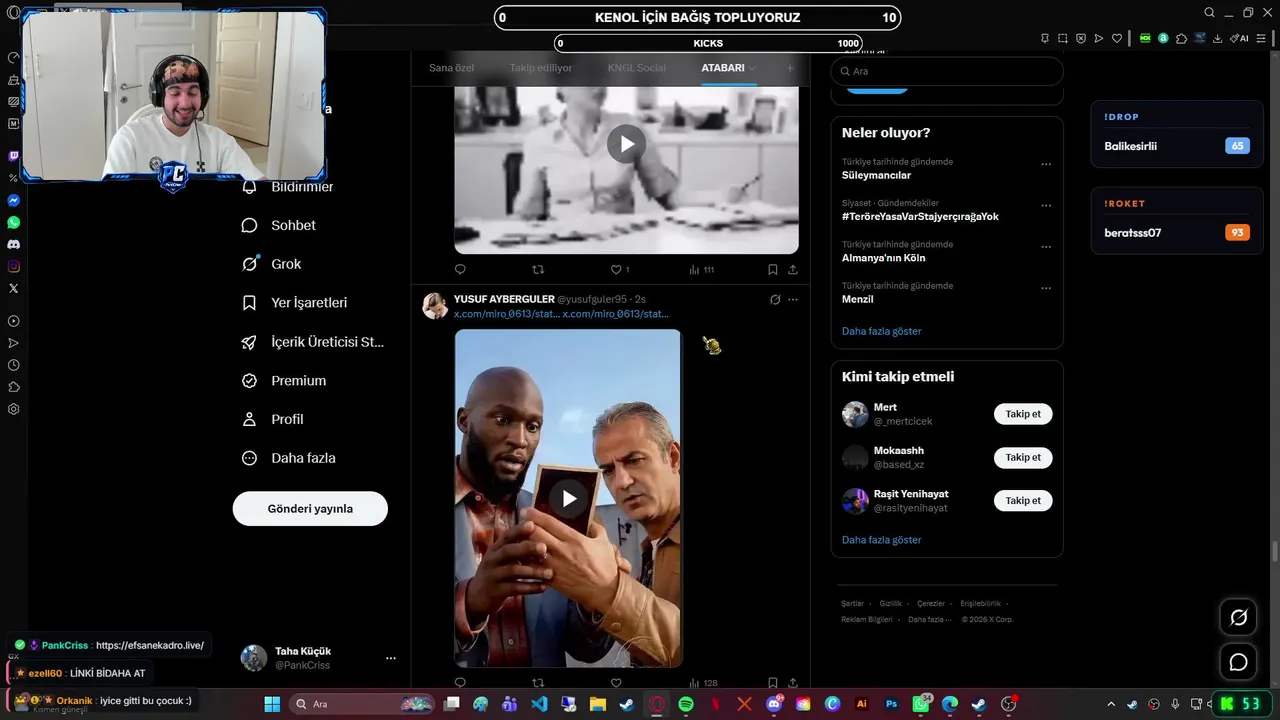Image resolution: width=1280 pixels, height=720 pixels.
Task: Open the floating Grok button
Action: coord(1238,617)
